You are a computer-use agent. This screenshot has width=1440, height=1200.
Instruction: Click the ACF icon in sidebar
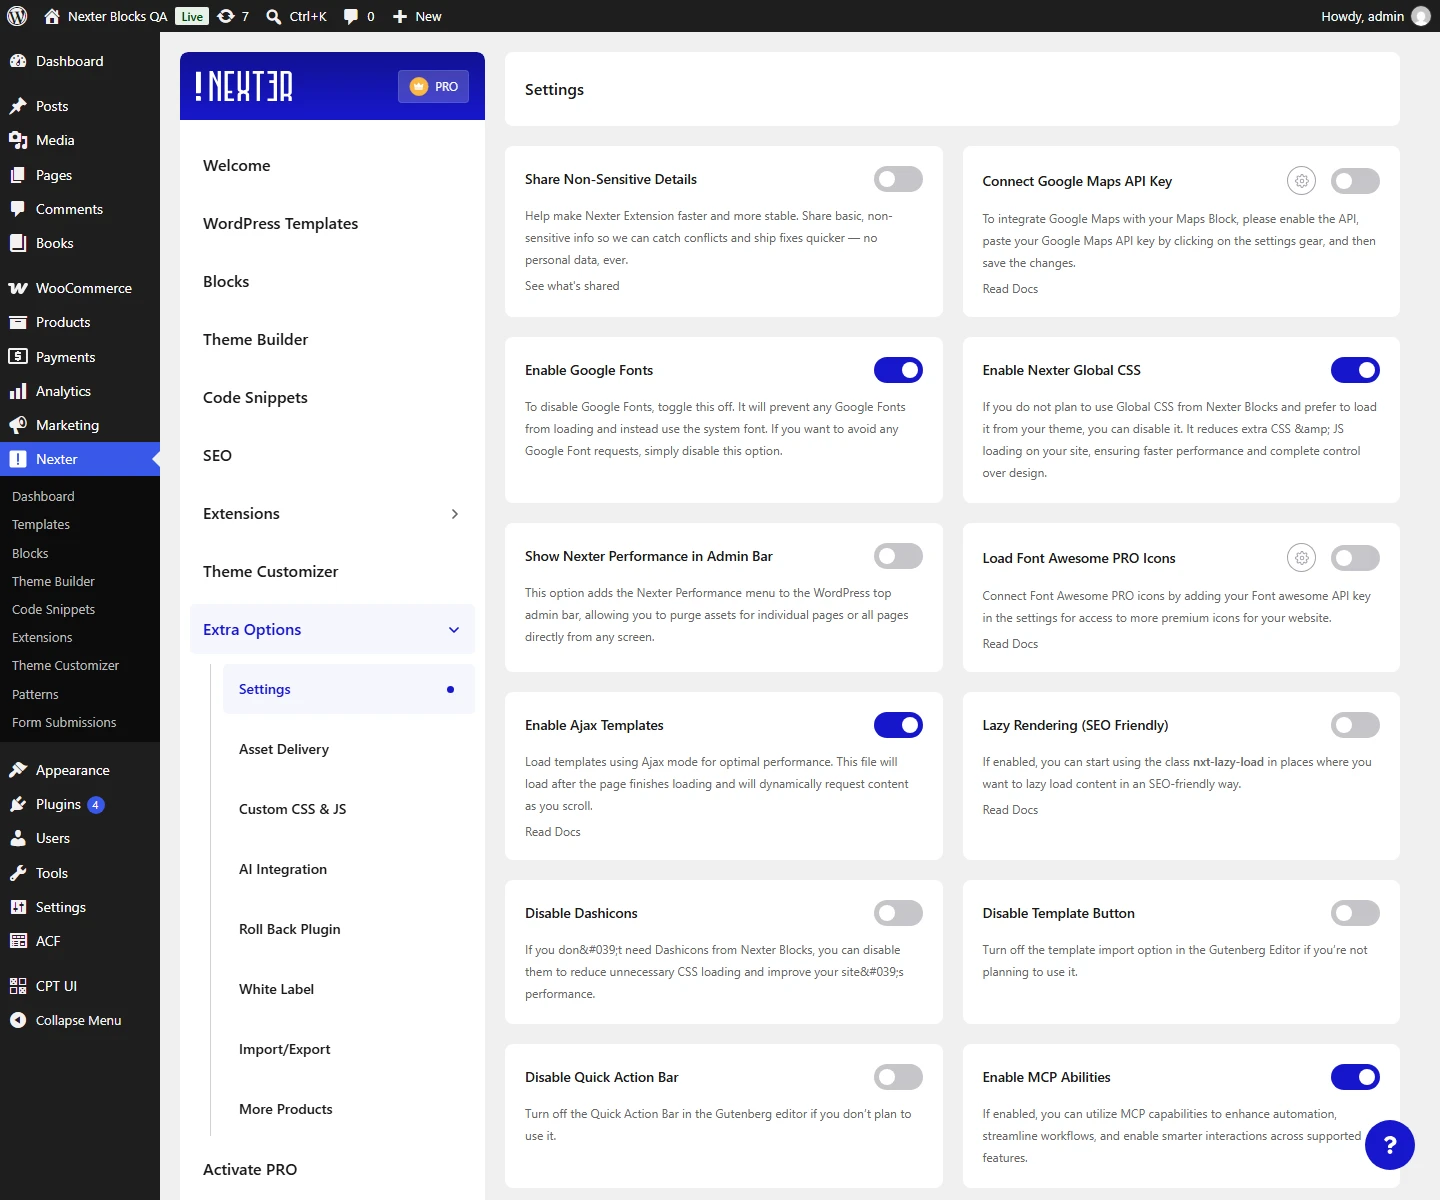[x=18, y=941]
